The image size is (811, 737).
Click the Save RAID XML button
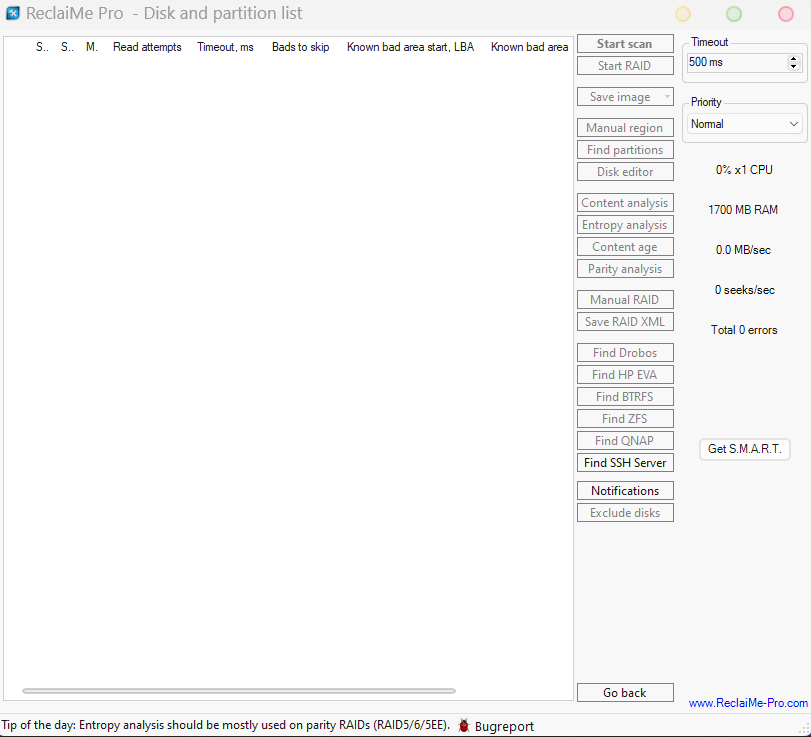coord(625,322)
